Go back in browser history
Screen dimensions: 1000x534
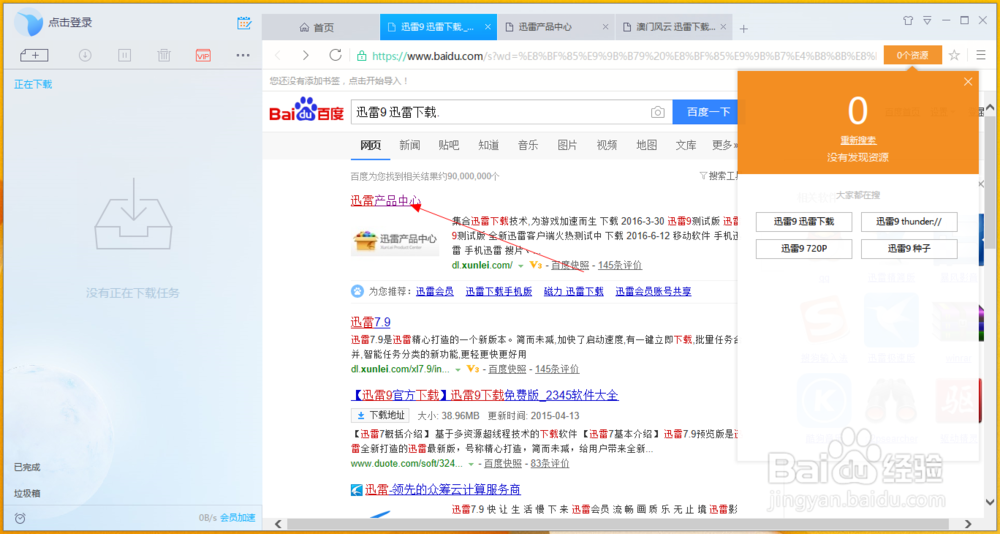[x=277, y=56]
